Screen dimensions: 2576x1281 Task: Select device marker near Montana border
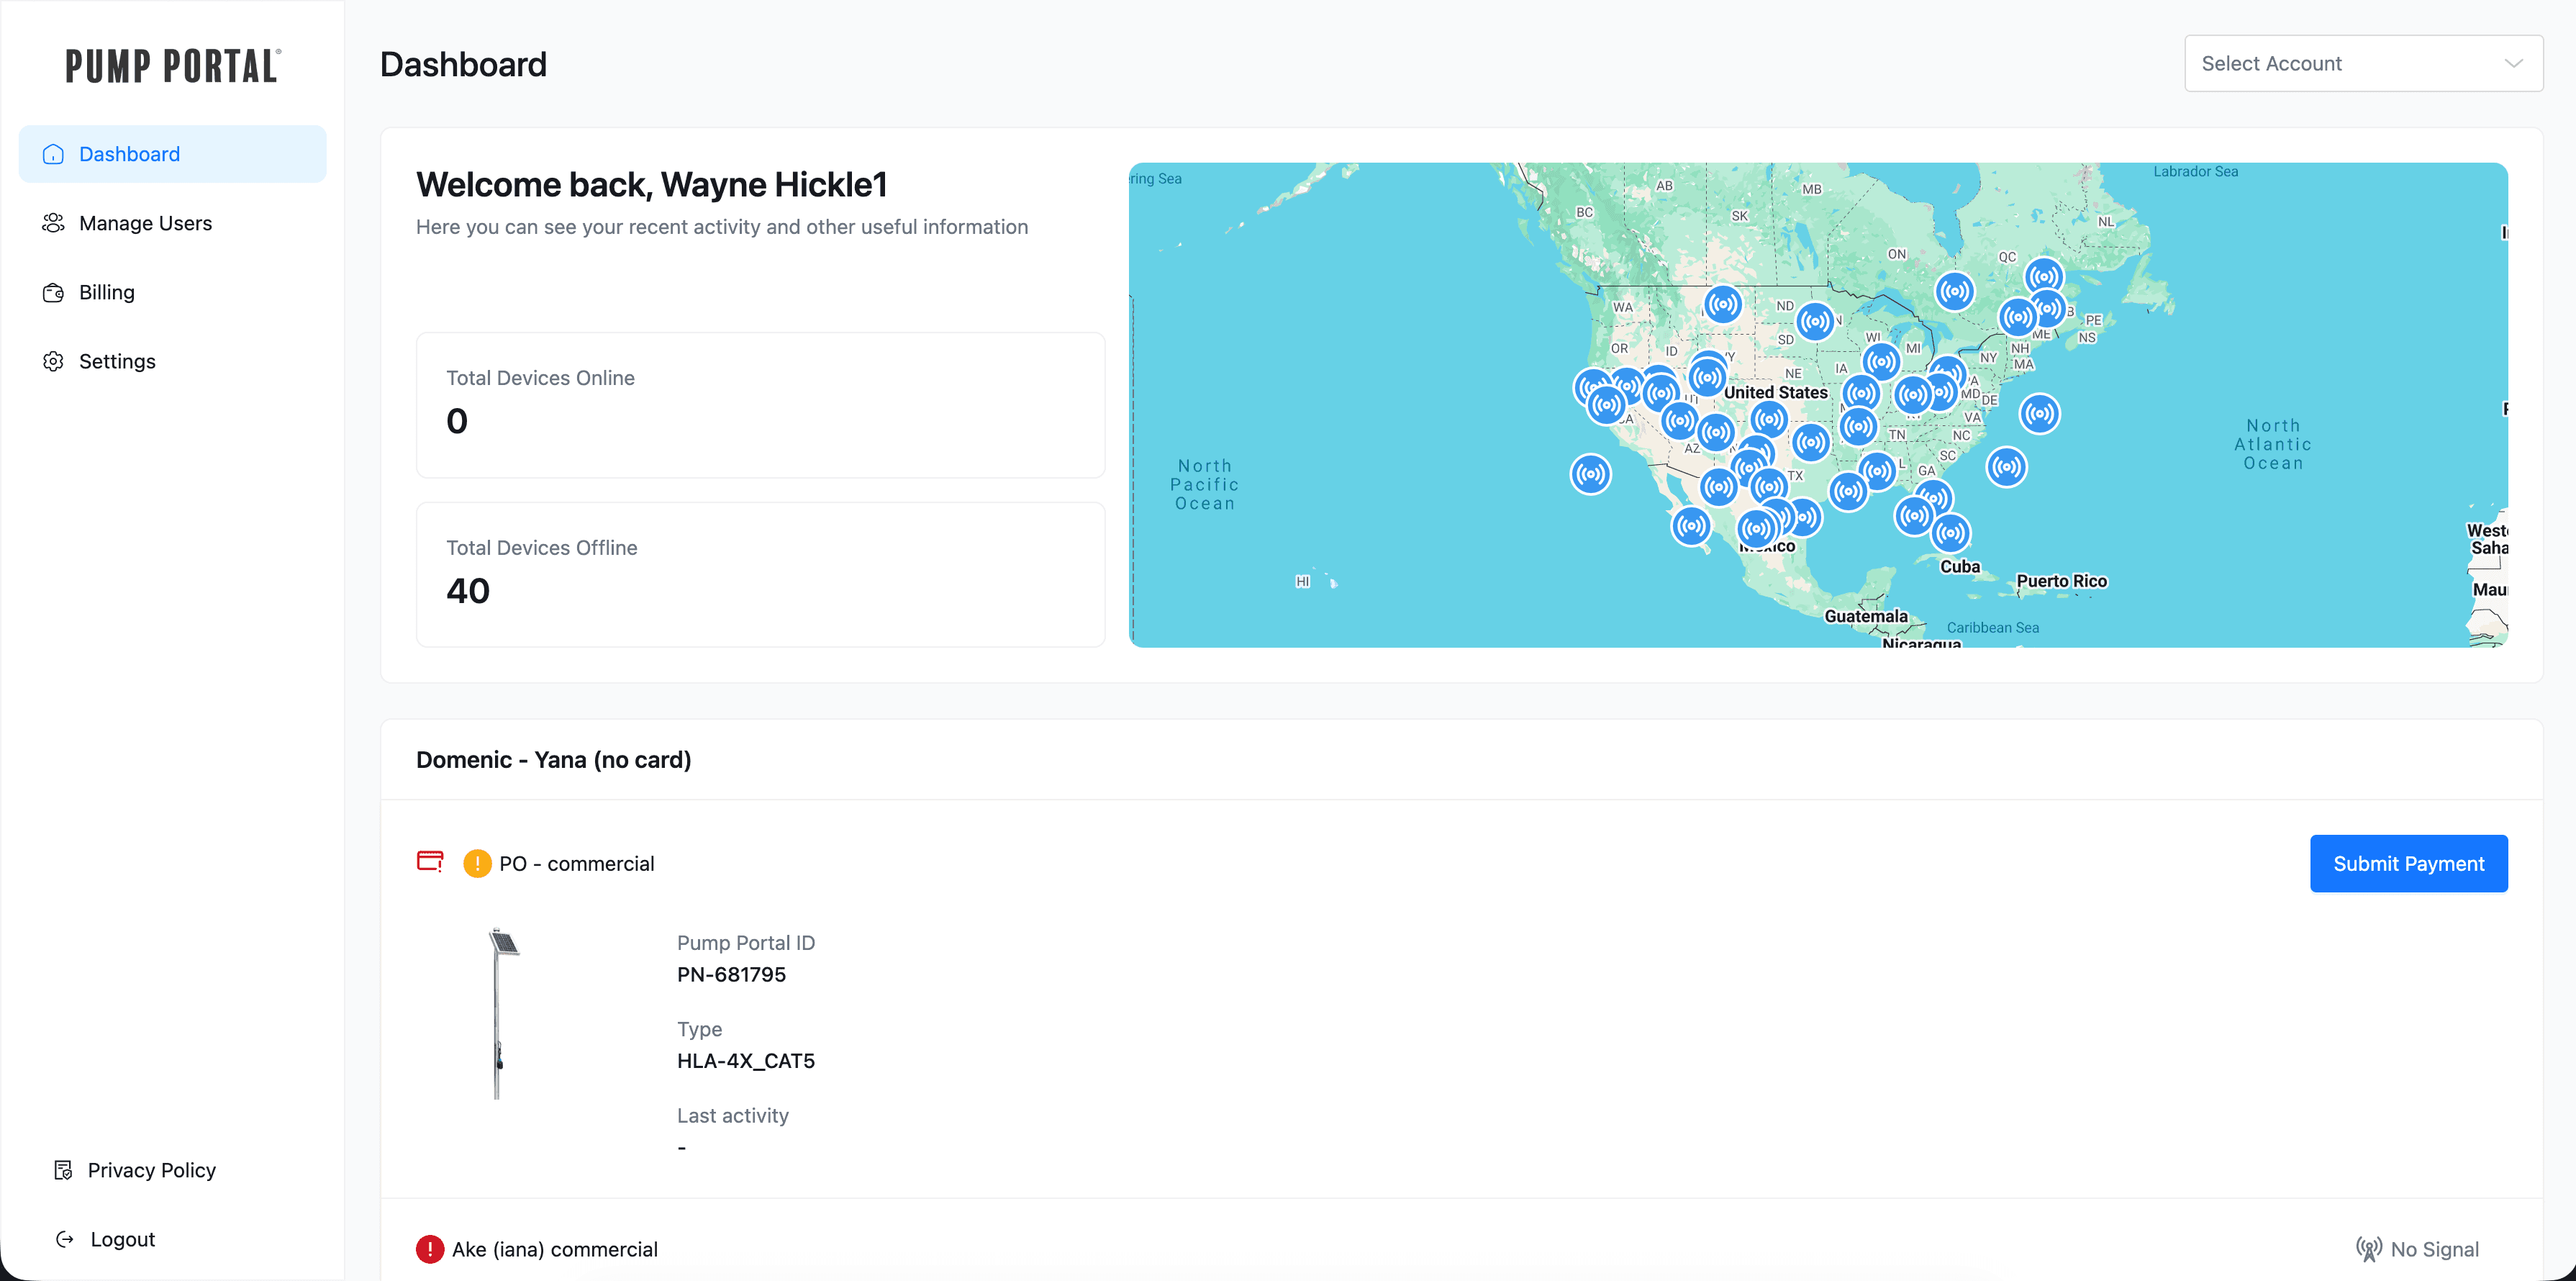pos(1723,304)
